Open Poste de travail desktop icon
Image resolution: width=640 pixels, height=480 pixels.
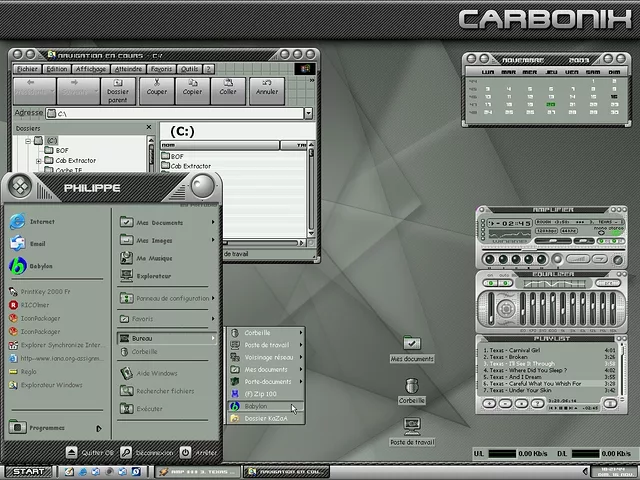[x=411, y=428]
